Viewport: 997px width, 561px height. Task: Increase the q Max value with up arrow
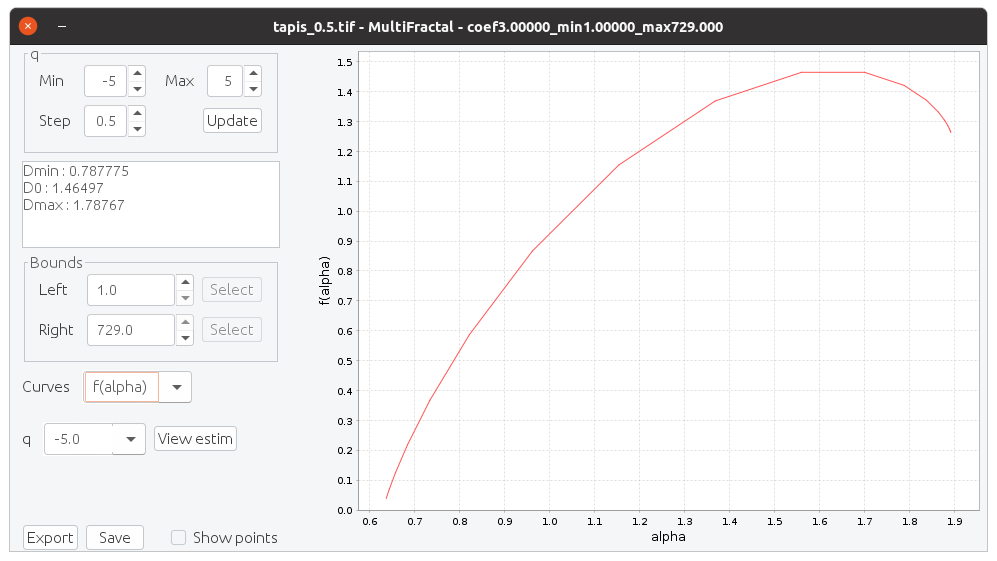pyautogui.click(x=253, y=73)
